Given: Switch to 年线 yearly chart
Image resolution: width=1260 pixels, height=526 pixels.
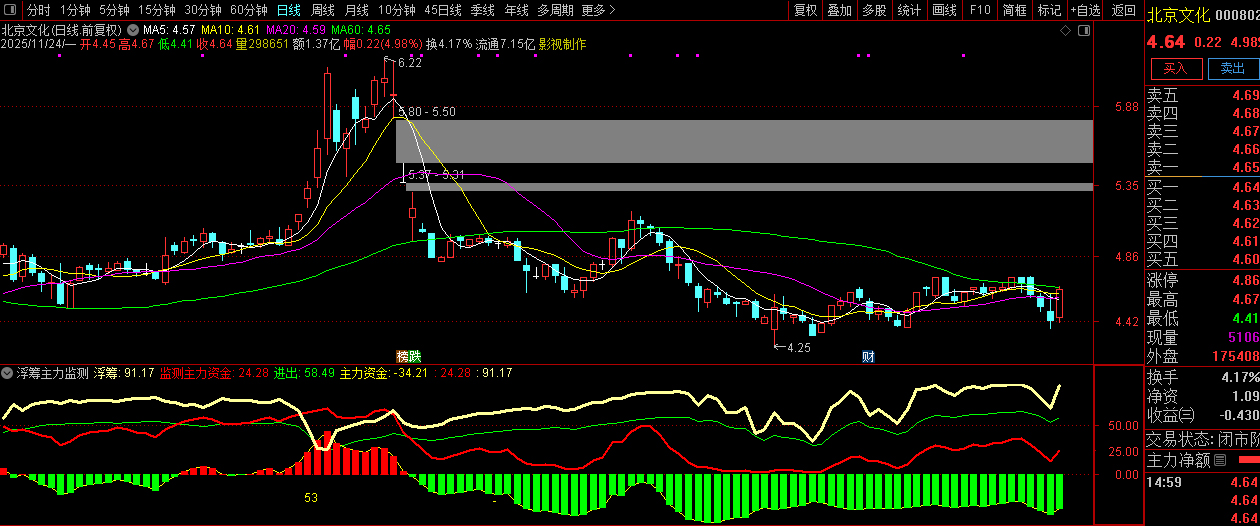Looking at the screenshot, I should point(516,10).
